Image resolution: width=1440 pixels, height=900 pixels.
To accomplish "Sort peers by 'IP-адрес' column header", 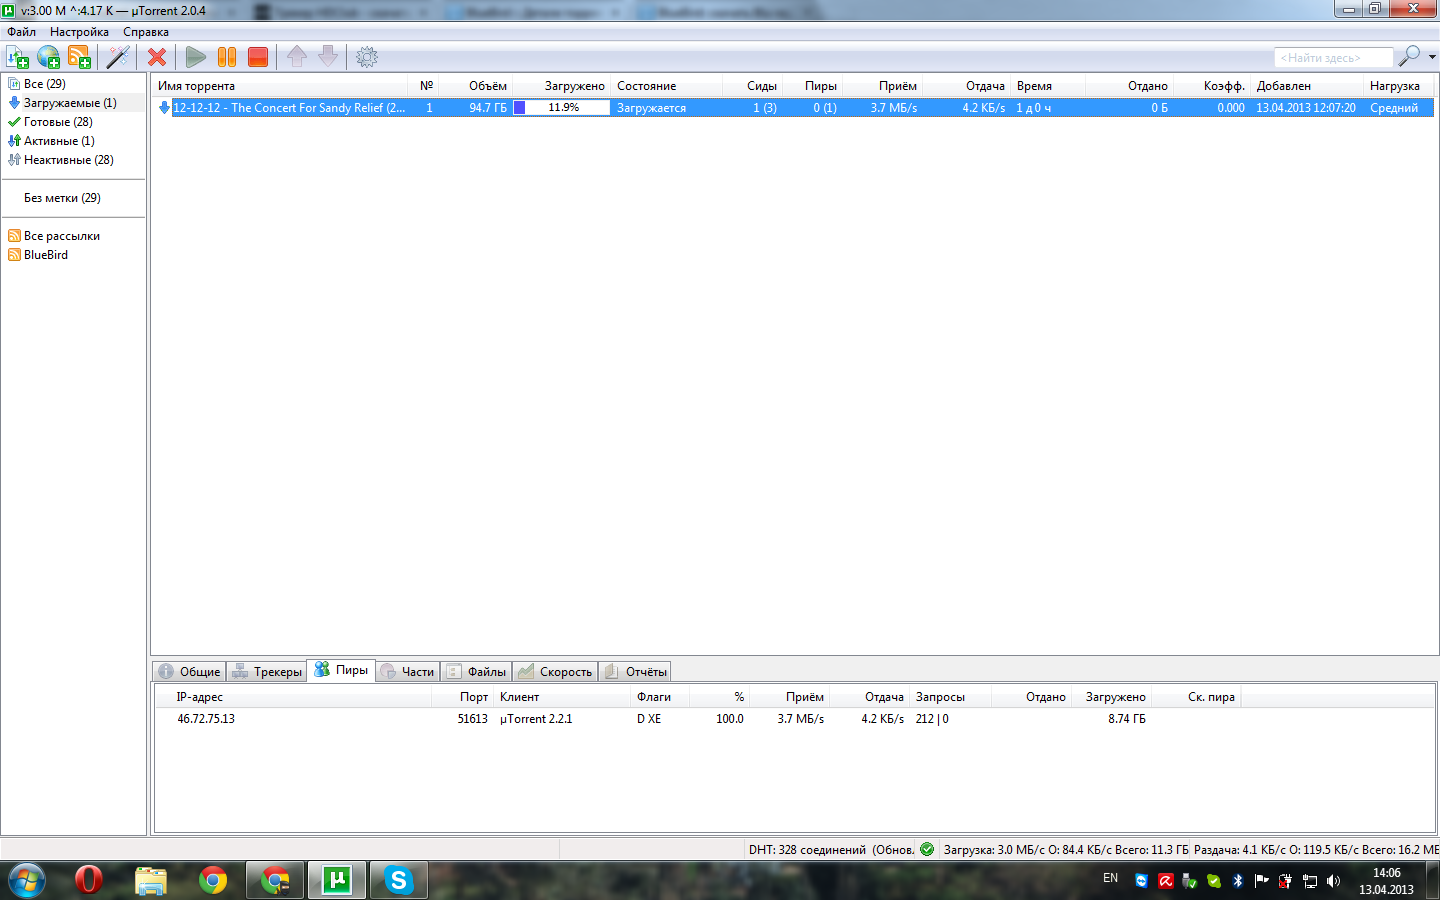I will 293,697.
